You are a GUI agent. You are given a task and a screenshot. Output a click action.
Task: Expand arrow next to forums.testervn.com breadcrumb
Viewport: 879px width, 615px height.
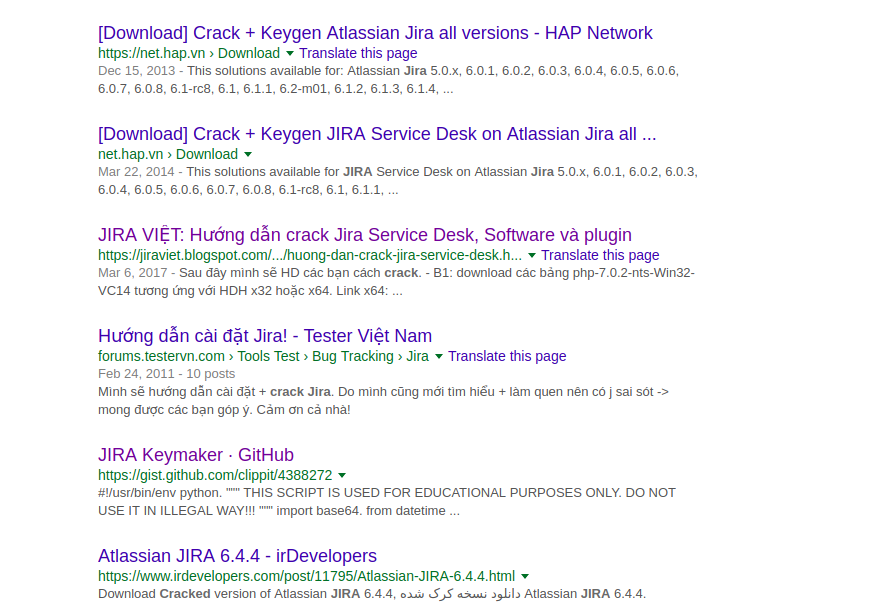point(439,356)
